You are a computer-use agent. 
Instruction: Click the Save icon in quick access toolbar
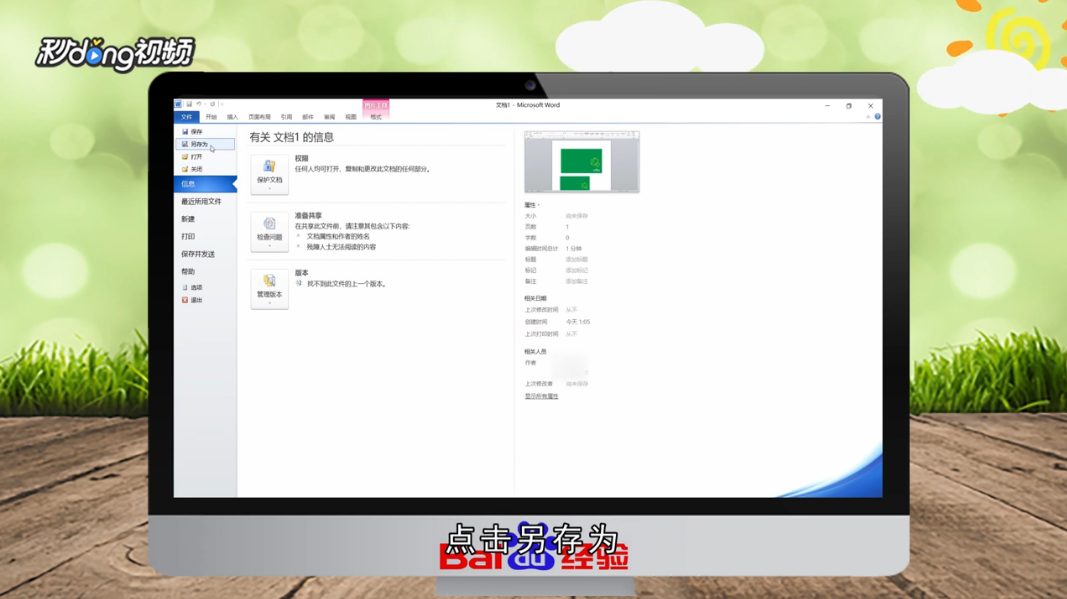coord(189,105)
